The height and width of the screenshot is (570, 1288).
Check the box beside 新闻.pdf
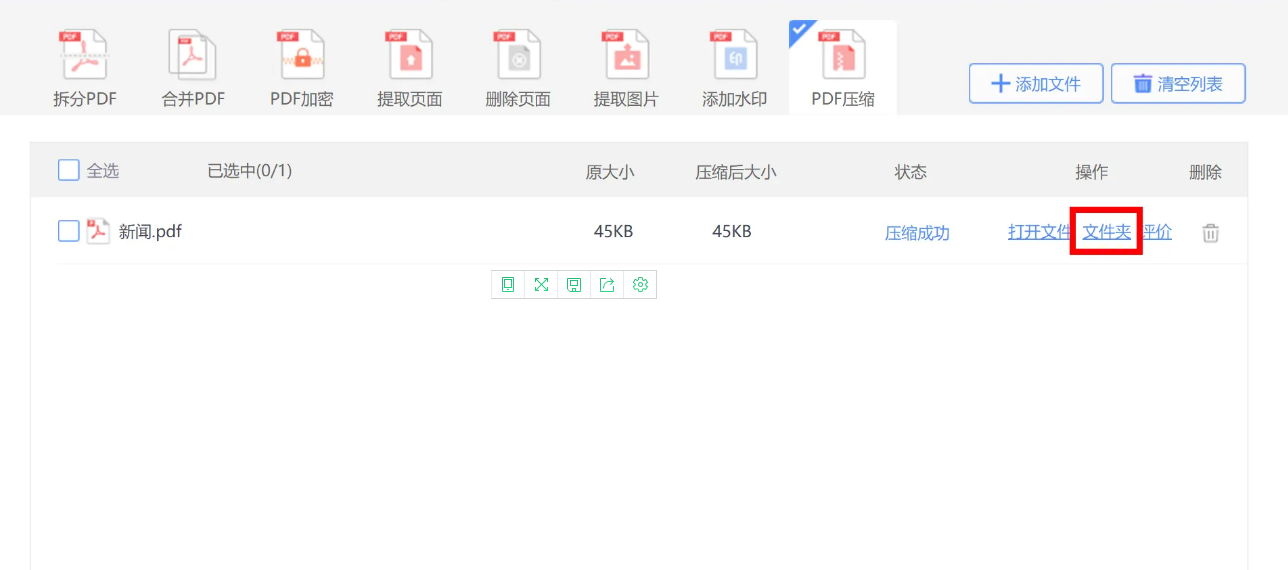pyautogui.click(x=69, y=232)
